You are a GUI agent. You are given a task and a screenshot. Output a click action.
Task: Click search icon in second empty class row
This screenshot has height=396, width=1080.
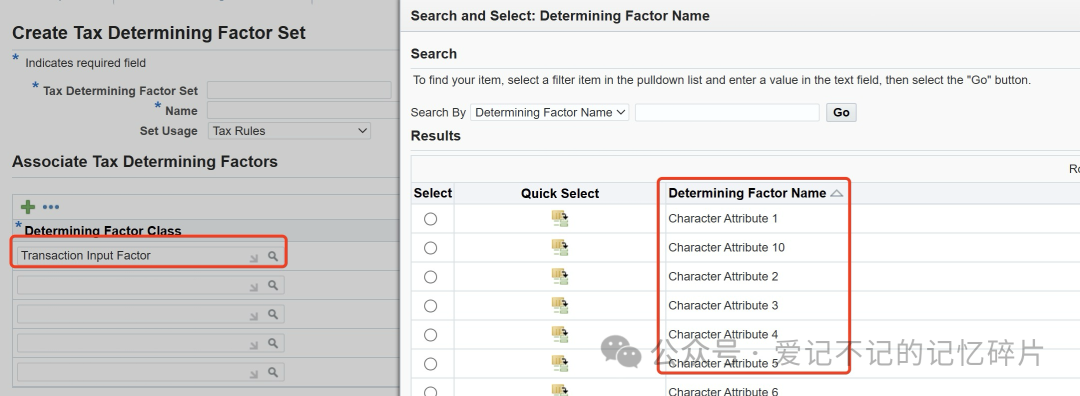click(273, 314)
